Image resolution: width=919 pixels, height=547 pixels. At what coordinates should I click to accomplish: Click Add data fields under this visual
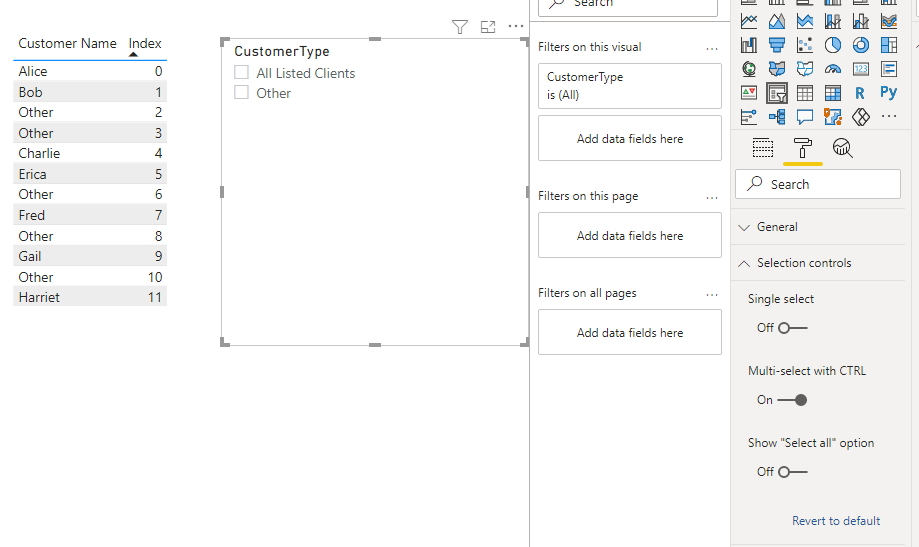point(629,138)
